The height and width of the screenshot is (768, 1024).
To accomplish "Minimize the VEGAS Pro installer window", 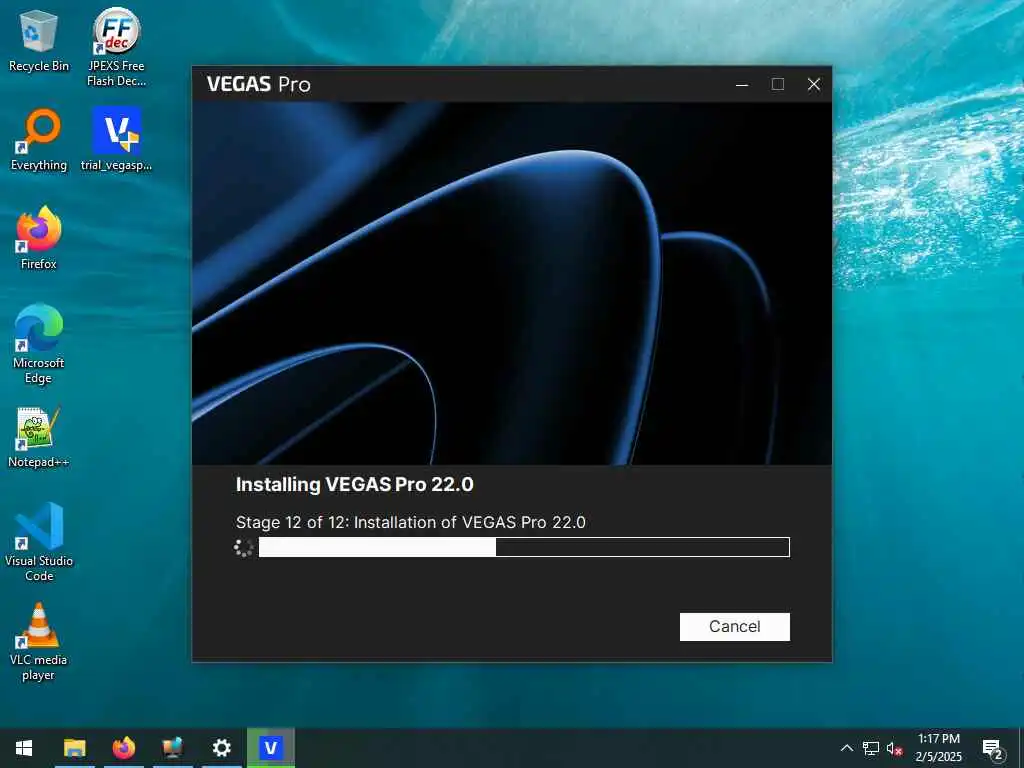I will (742, 84).
